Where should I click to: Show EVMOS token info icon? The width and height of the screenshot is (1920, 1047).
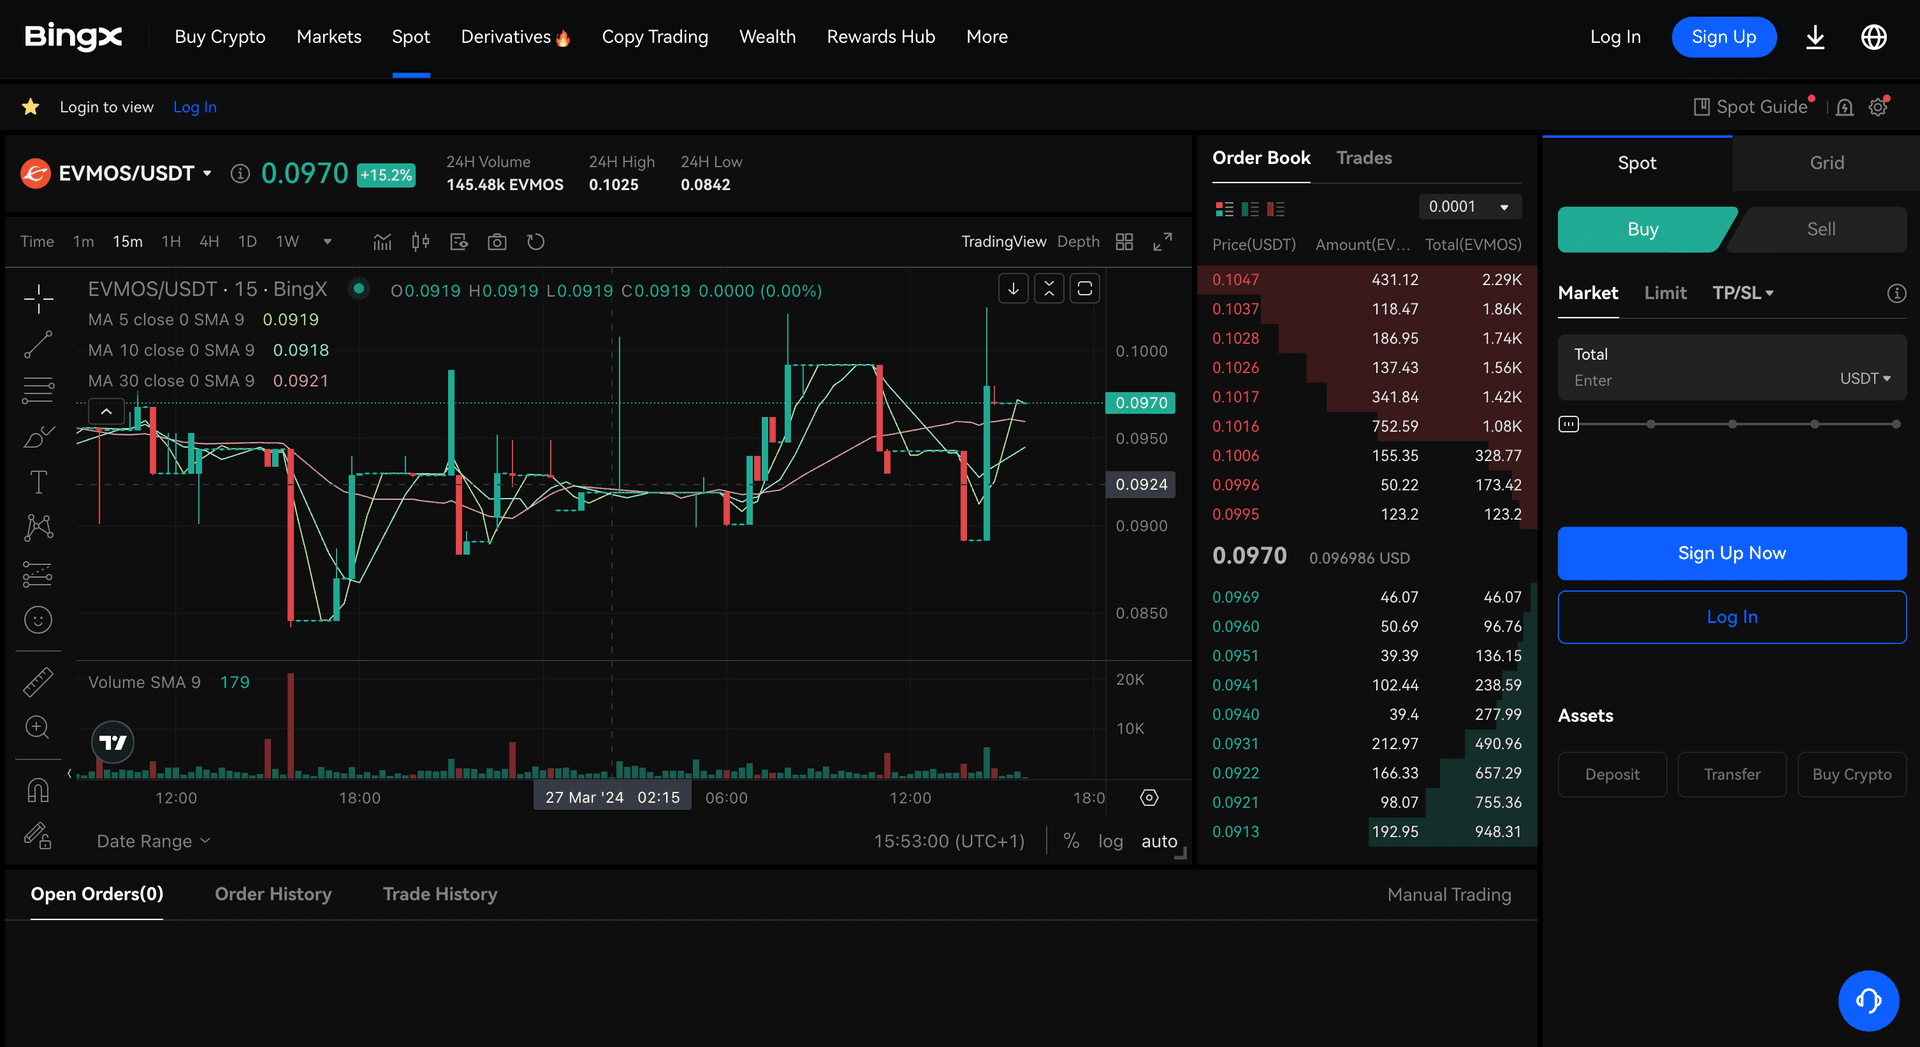pos(240,174)
